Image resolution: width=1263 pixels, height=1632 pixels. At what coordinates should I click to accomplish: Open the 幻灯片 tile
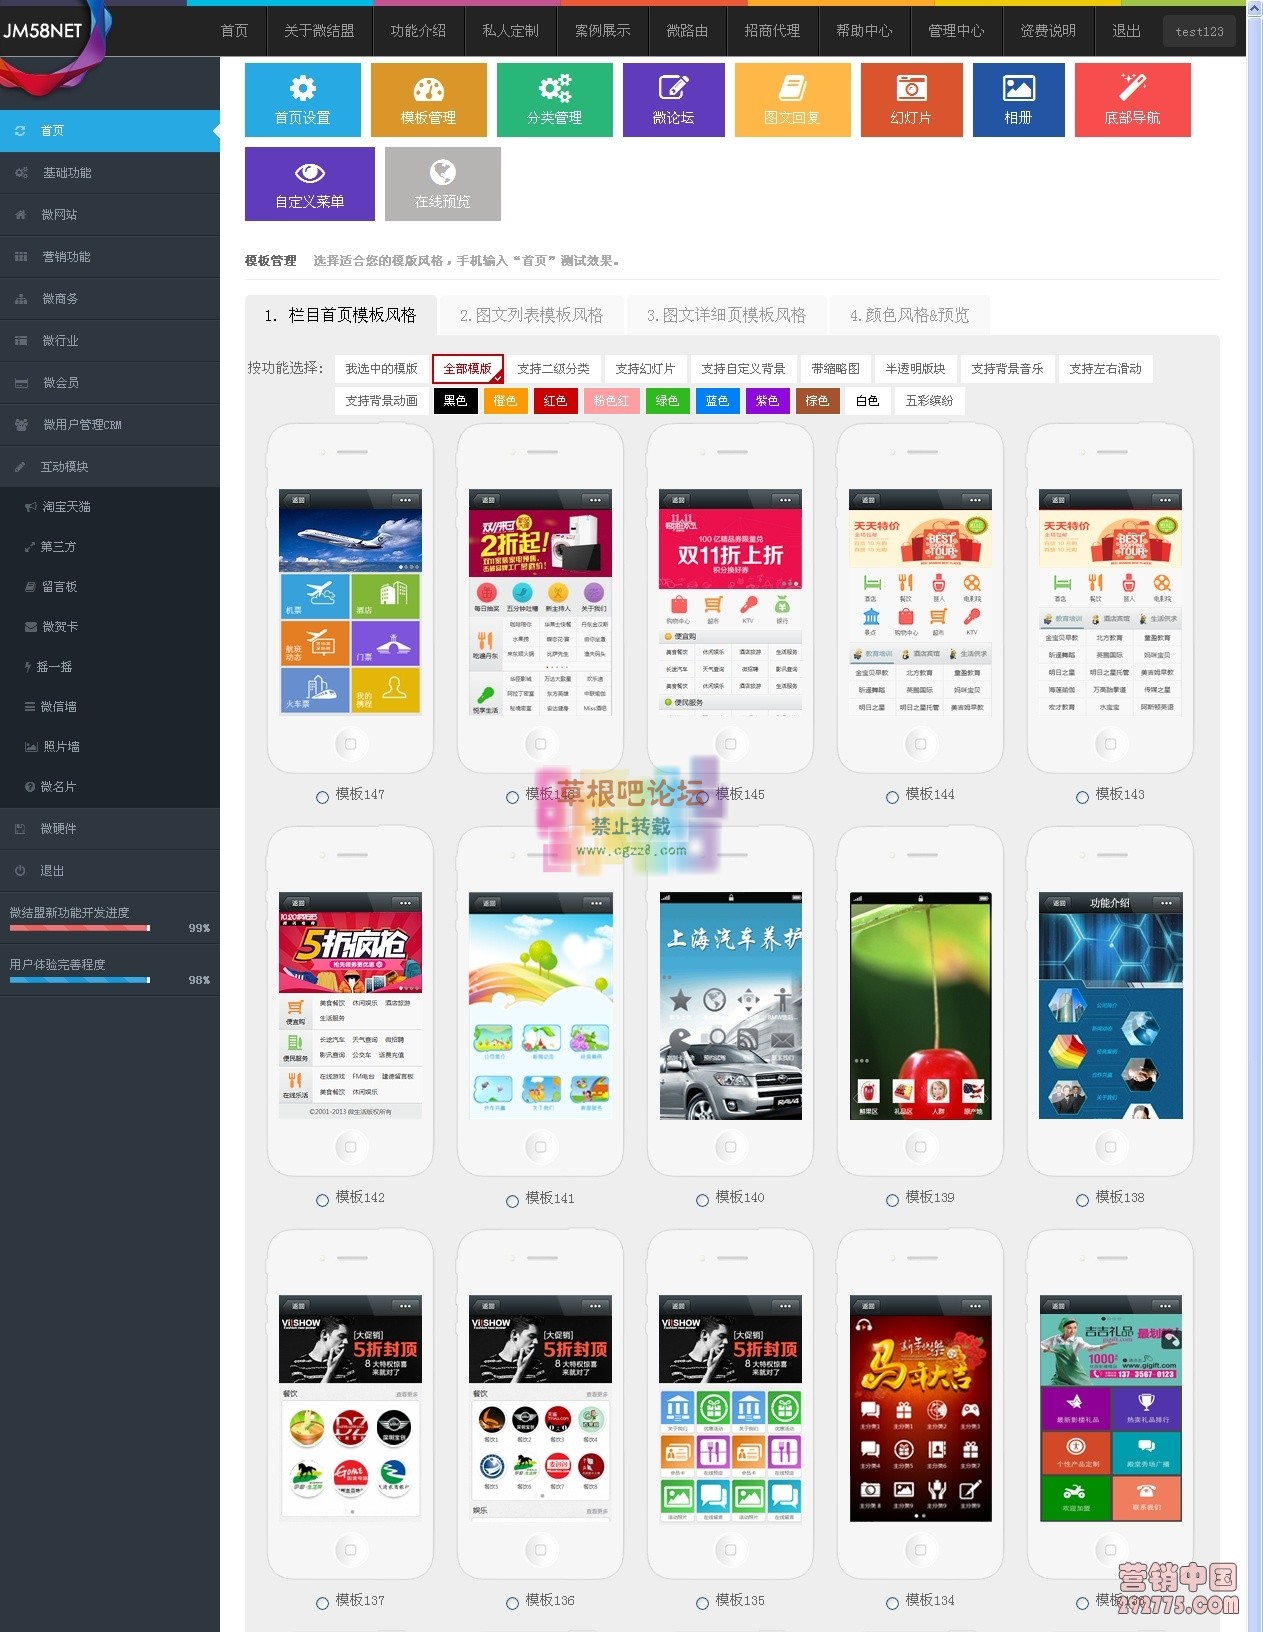910,99
